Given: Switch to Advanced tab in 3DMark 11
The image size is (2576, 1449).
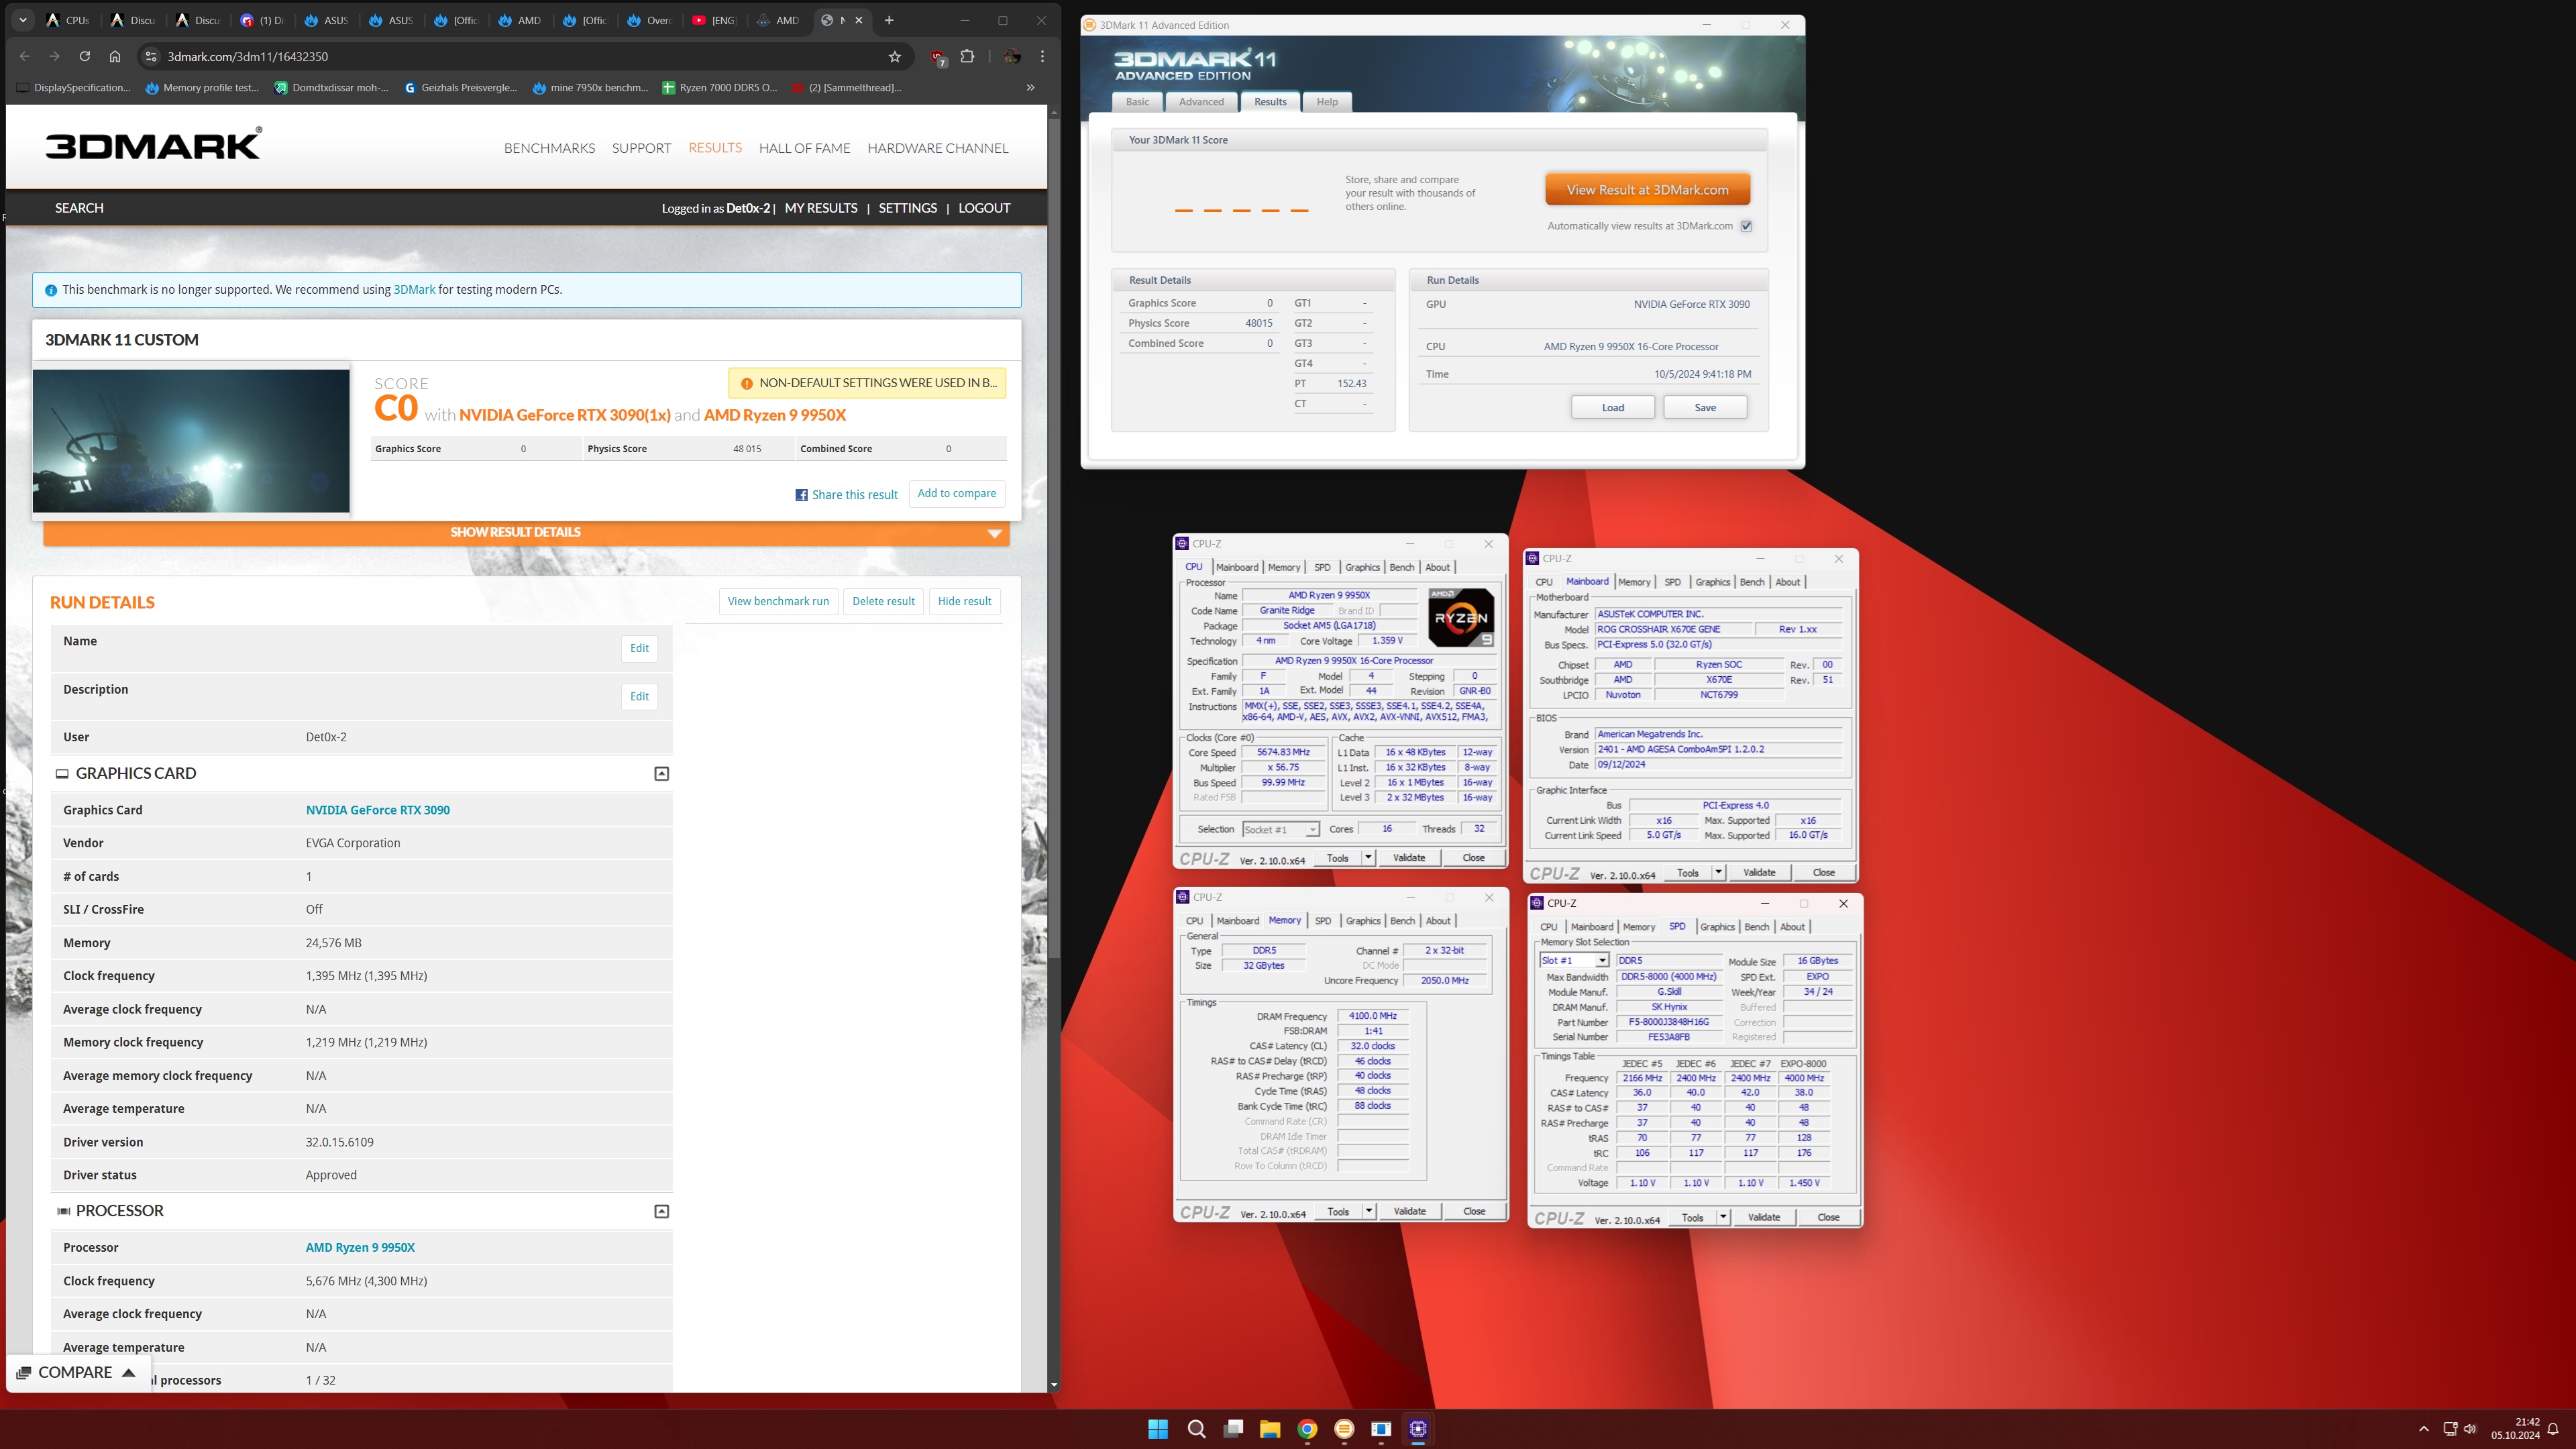Looking at the screenshot, I should coord(1201,102).
